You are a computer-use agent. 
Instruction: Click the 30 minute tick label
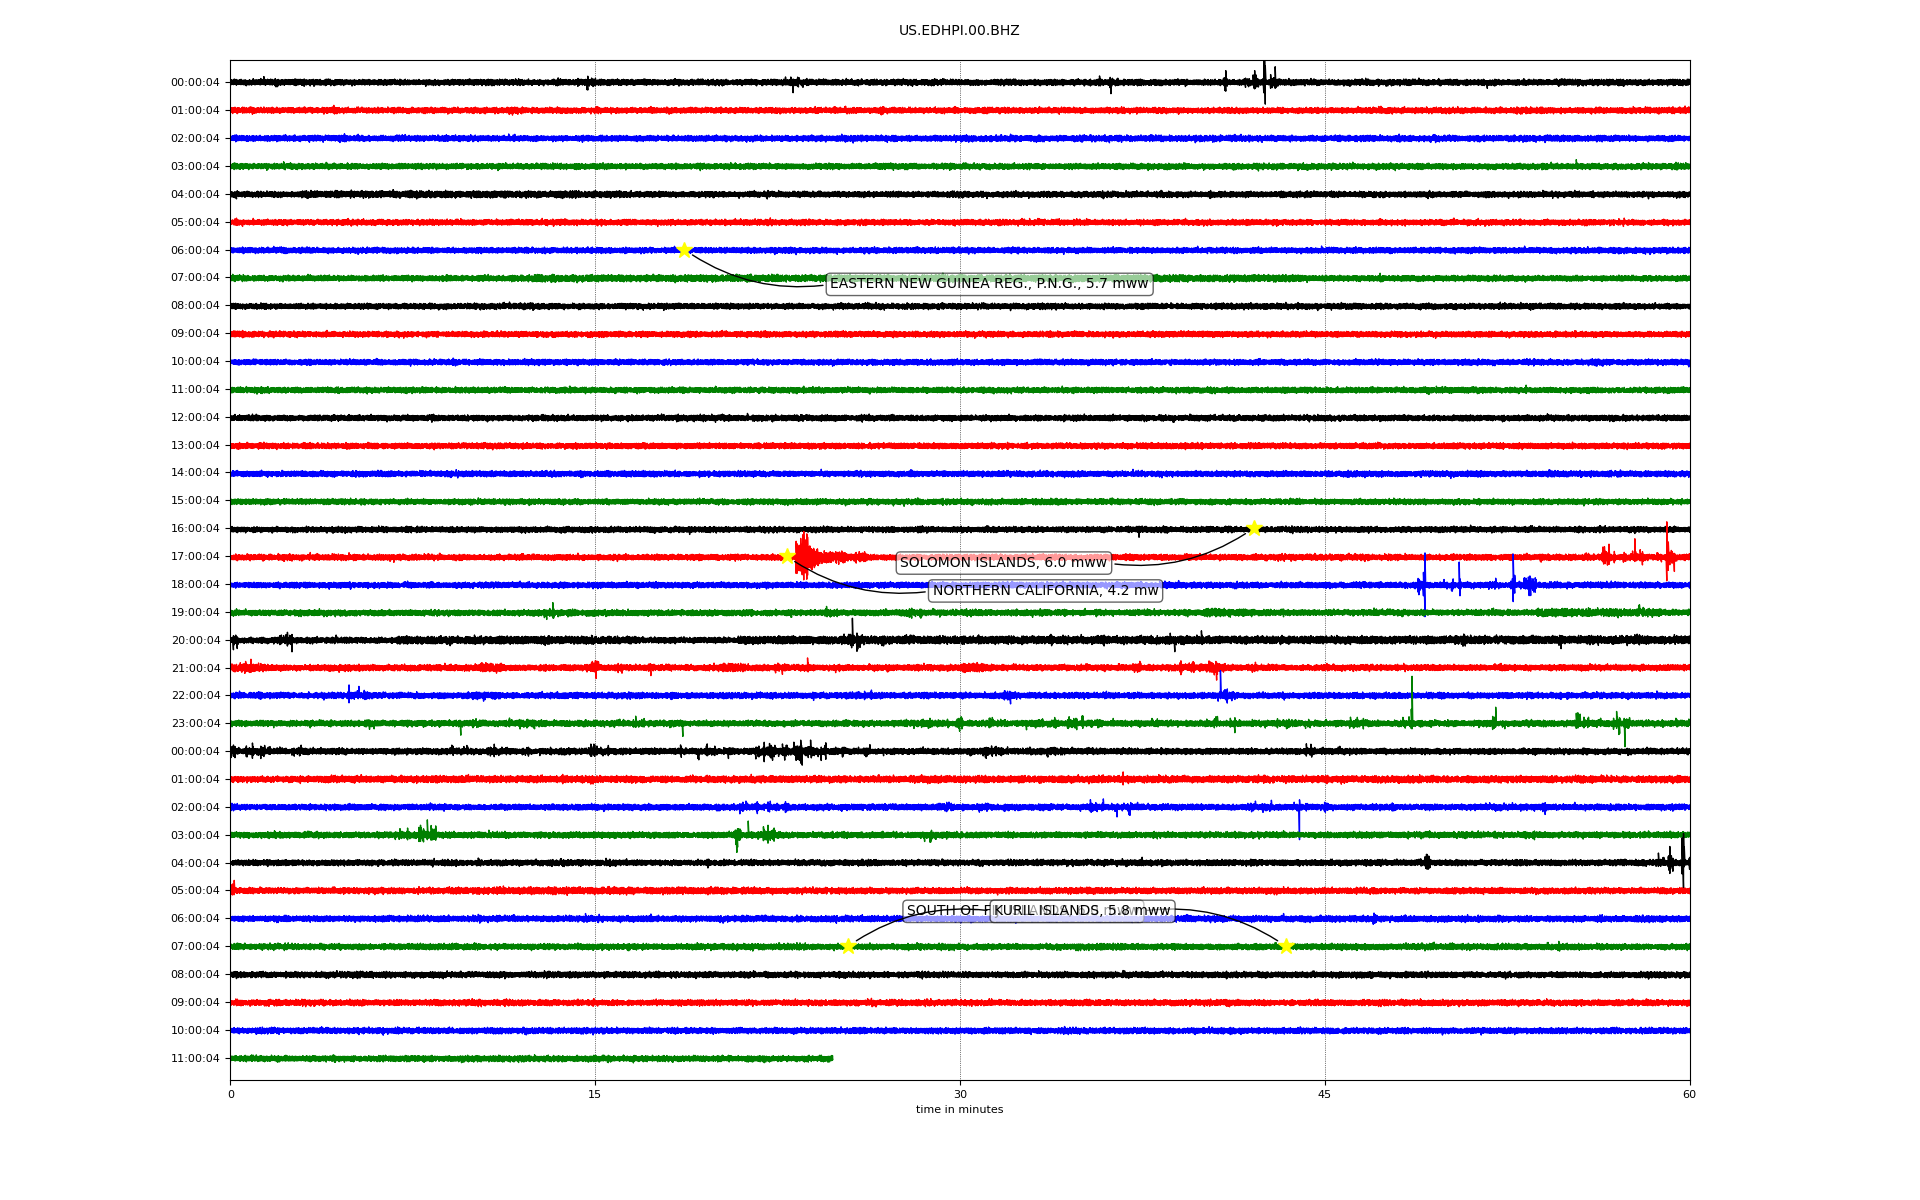pyautogui.click(x=960, y=1094)
